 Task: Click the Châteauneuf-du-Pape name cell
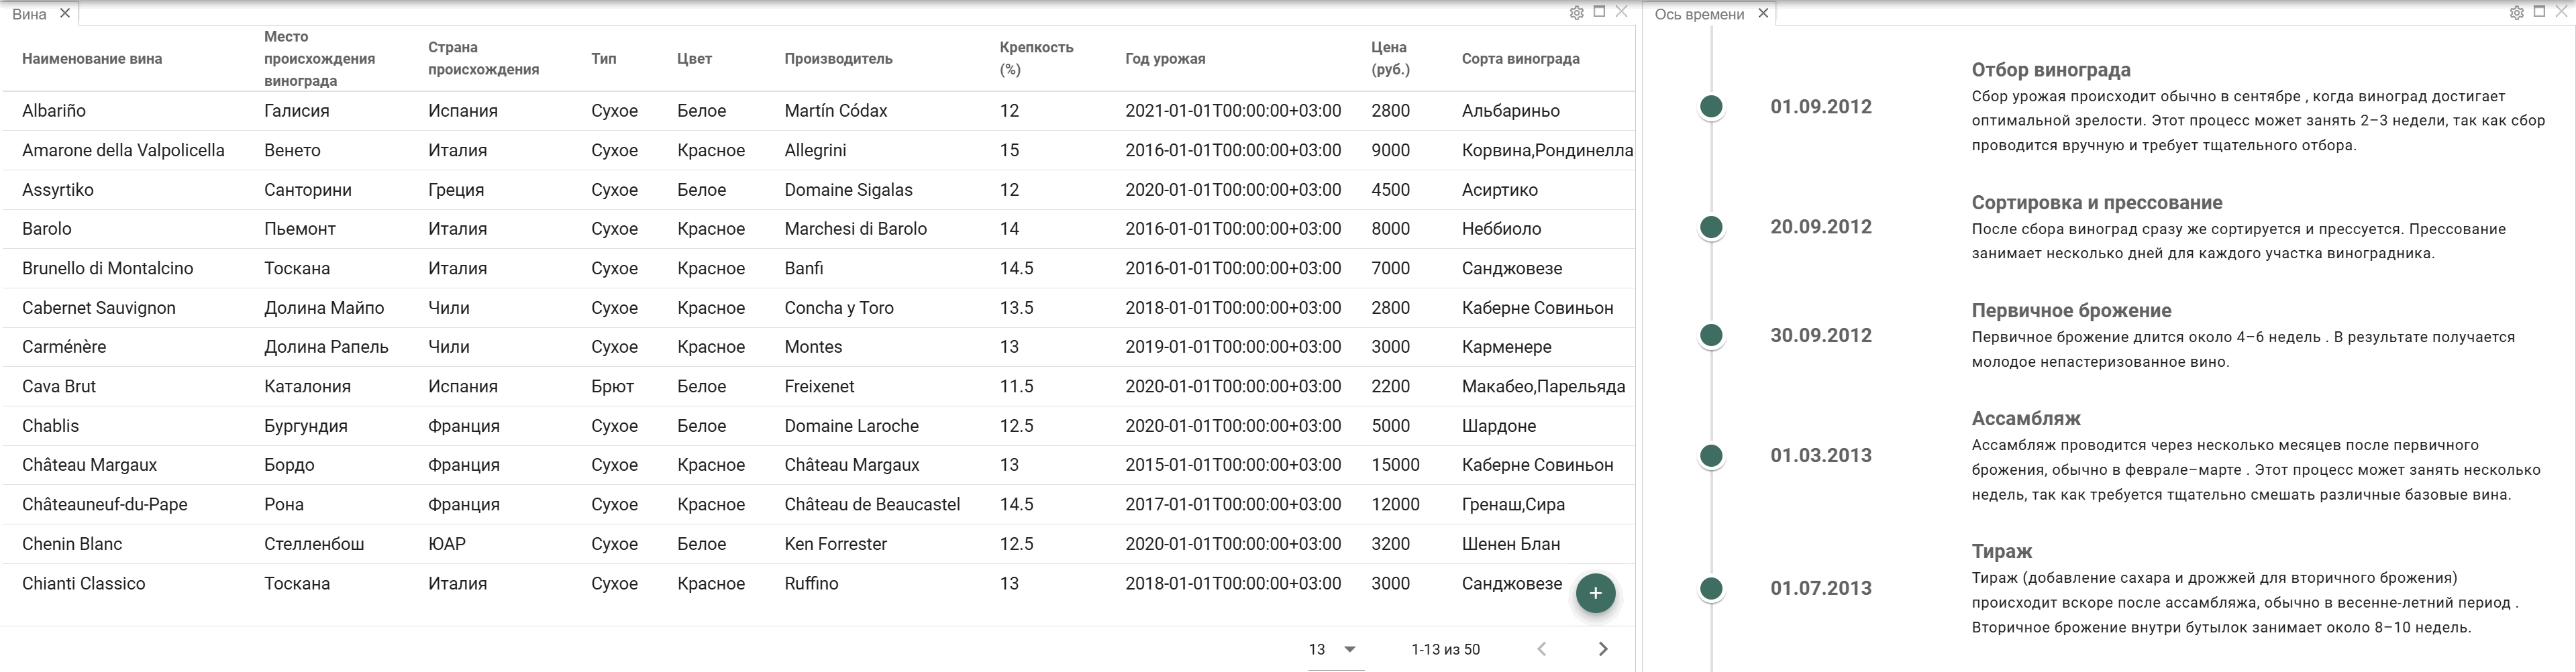point(105,505)
